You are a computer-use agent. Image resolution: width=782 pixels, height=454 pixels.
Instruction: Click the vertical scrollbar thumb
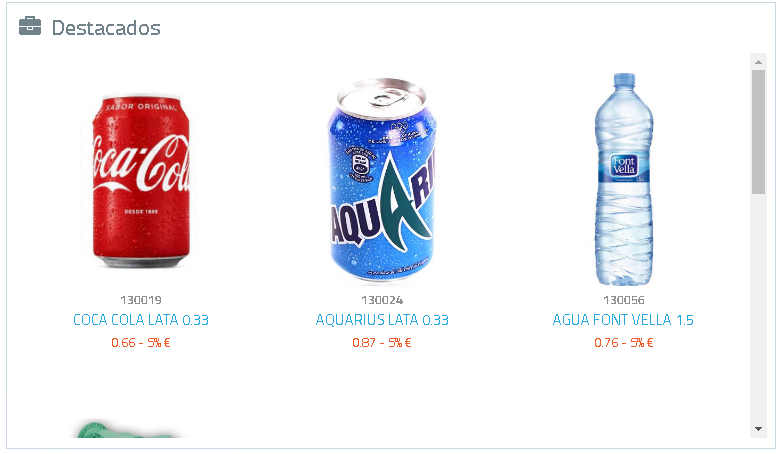tap(758, 132)
